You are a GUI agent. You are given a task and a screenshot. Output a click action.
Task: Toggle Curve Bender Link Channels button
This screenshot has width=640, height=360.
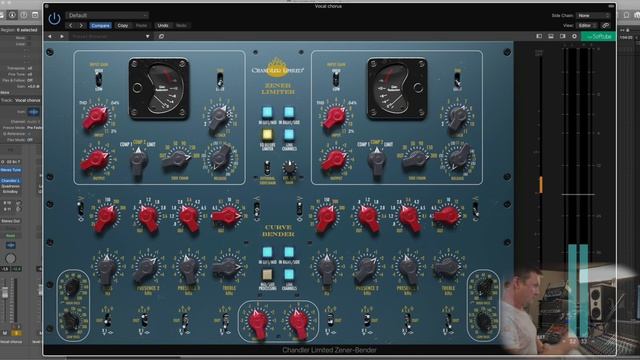(289, 274)
